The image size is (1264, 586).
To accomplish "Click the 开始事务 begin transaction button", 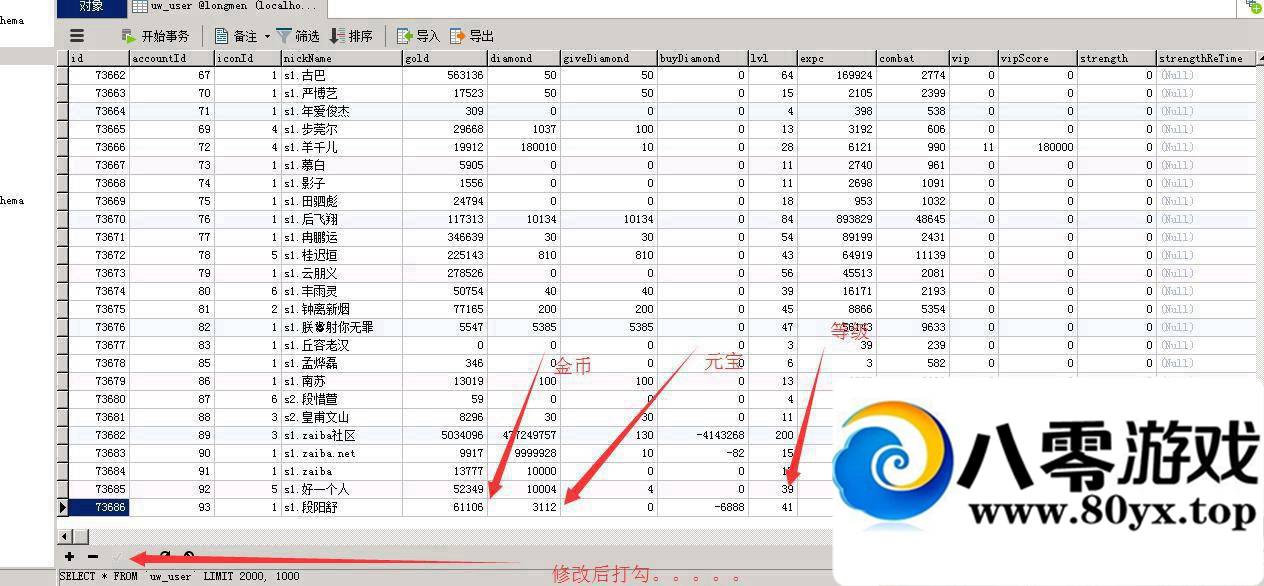I will (155, 36).
